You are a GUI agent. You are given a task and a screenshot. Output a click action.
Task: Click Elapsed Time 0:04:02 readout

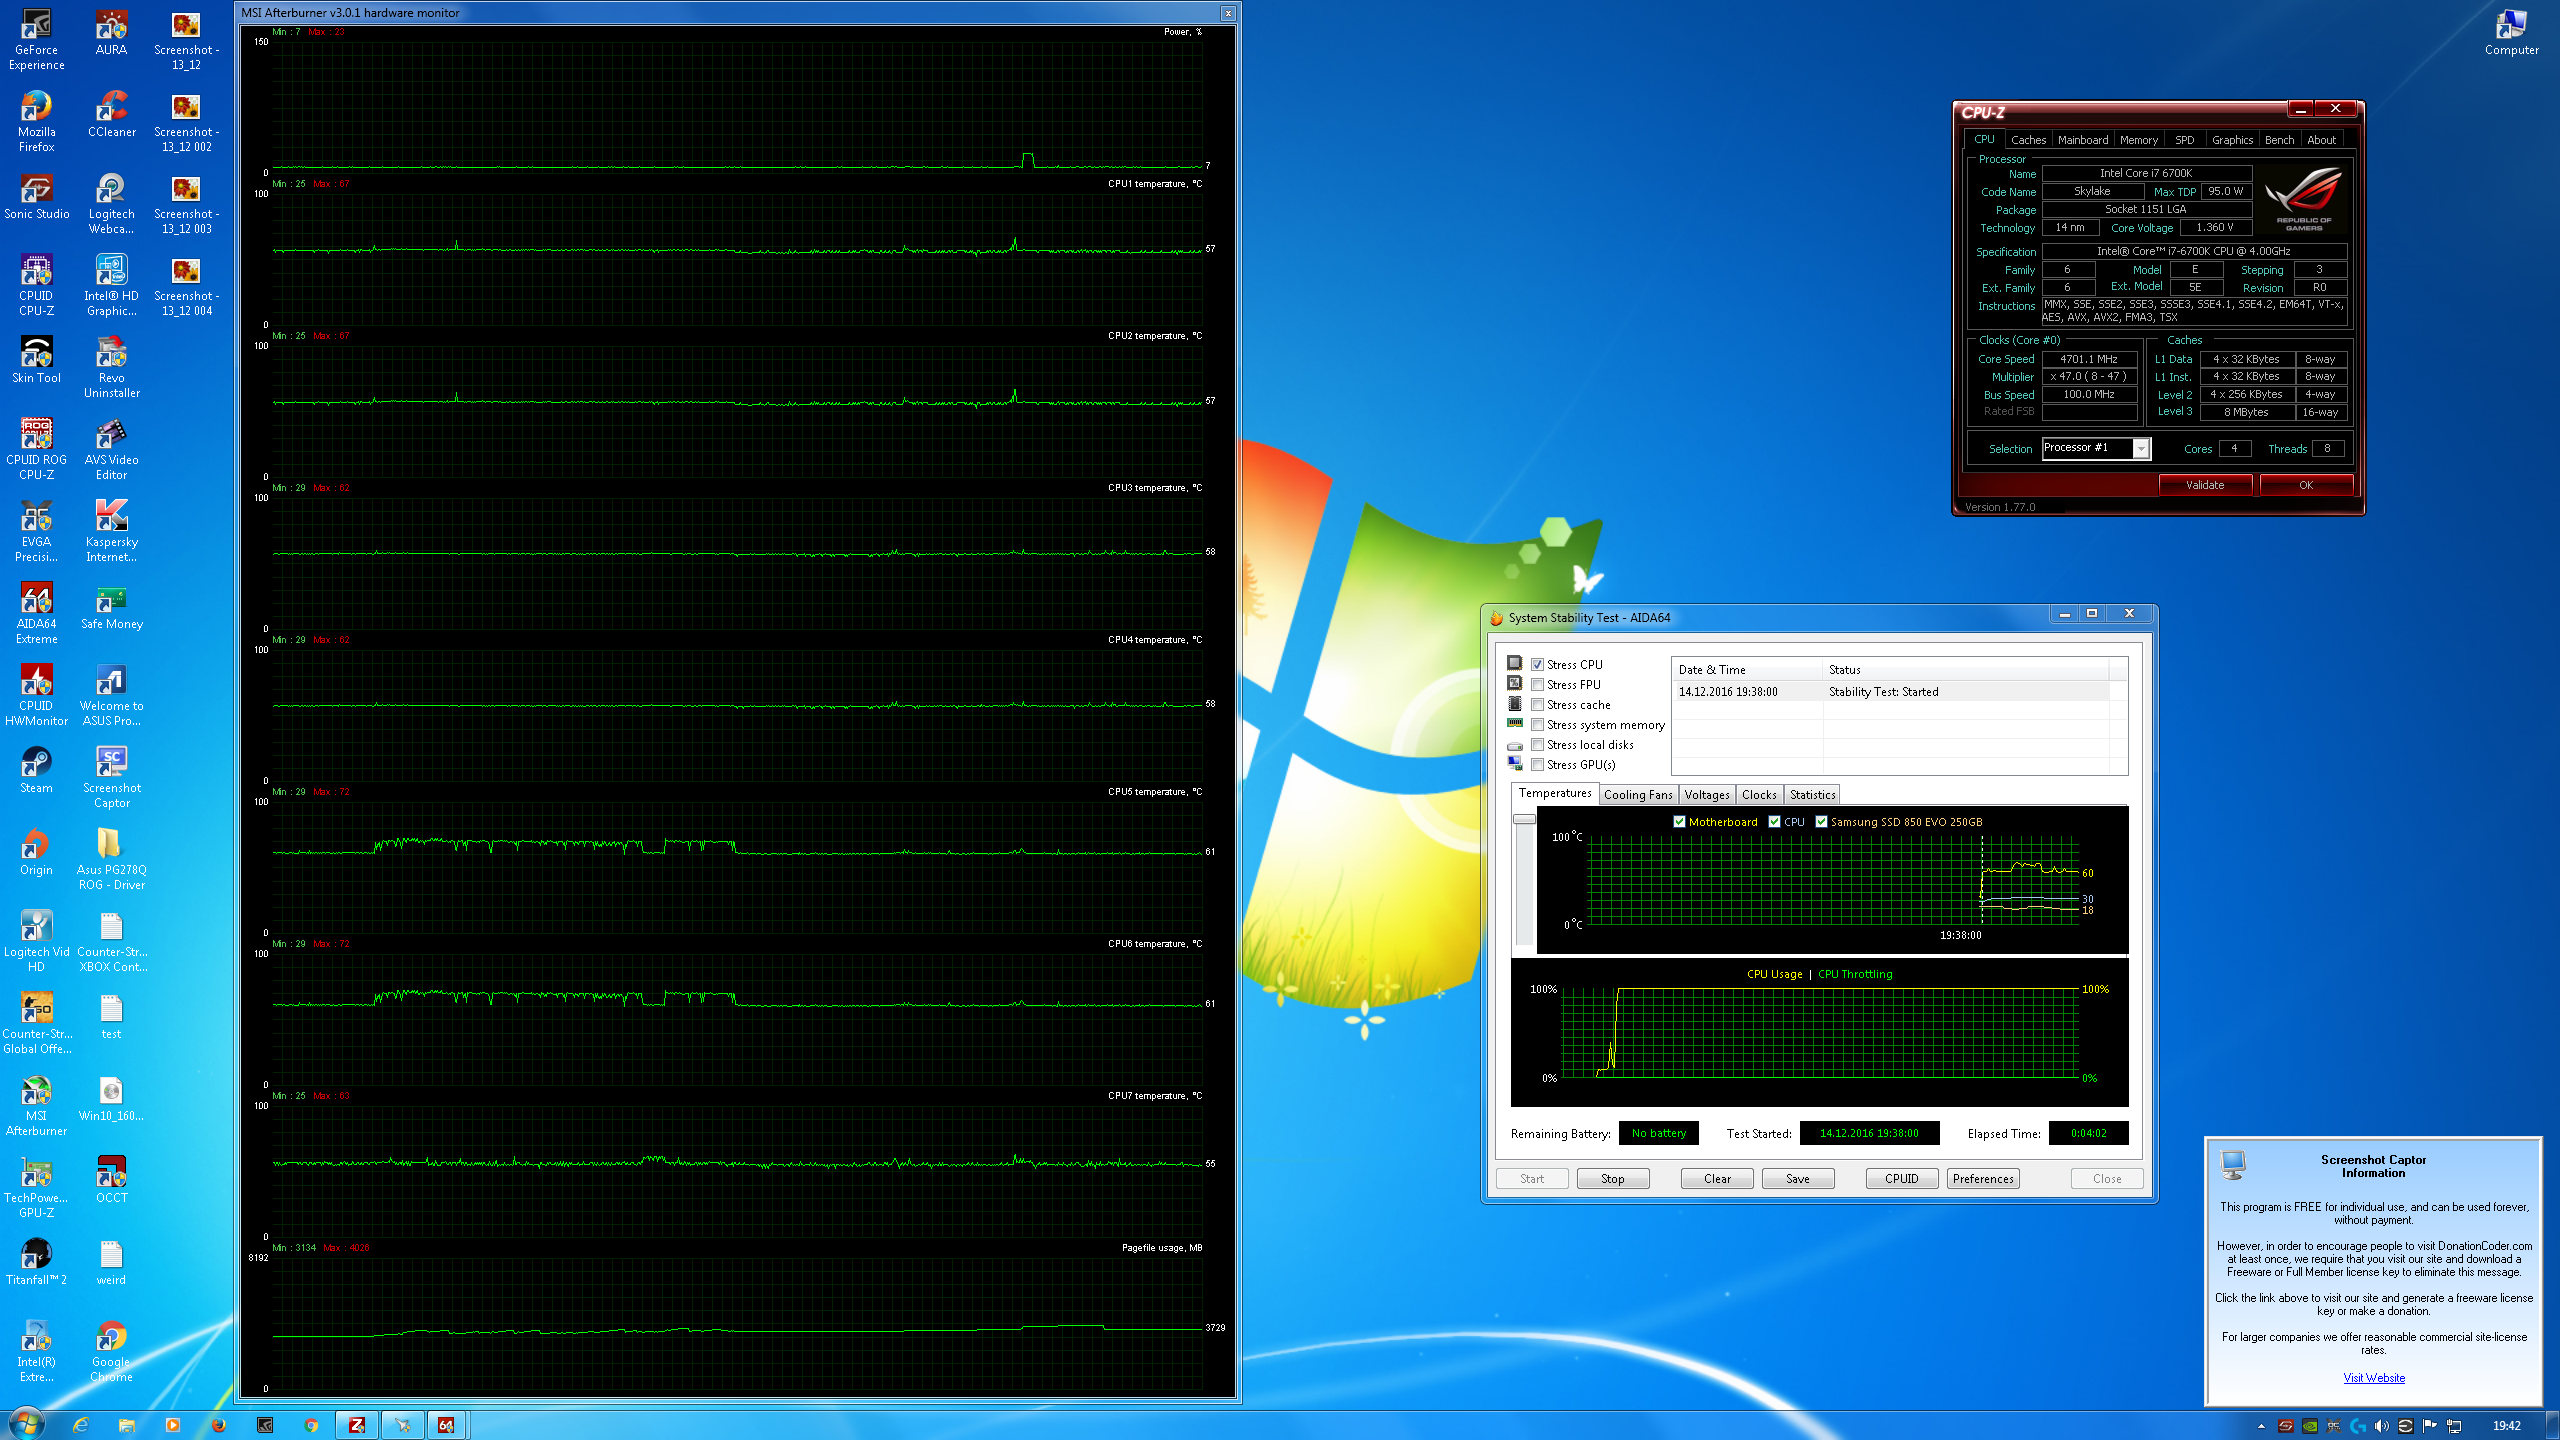click(x=2088, y=1133)
